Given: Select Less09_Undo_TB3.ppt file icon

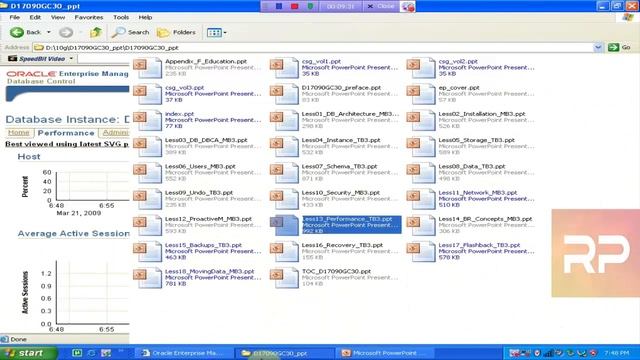Looking at the screenshot, I should coord(148,199).
